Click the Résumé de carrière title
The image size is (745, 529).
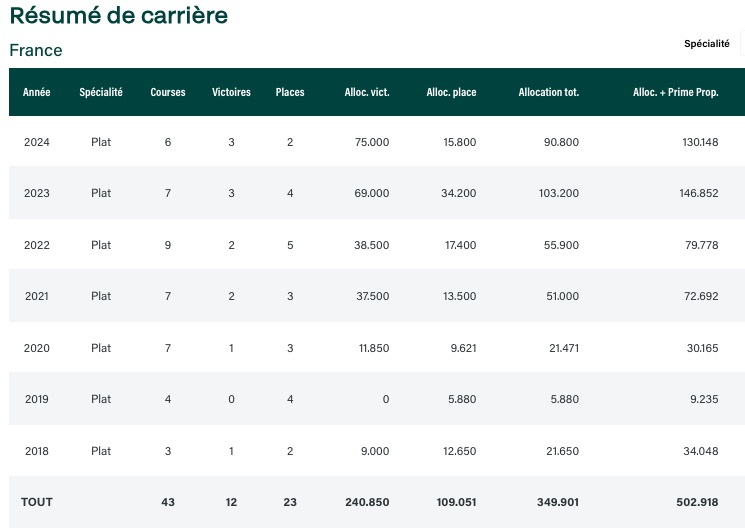tap(119, 15)
